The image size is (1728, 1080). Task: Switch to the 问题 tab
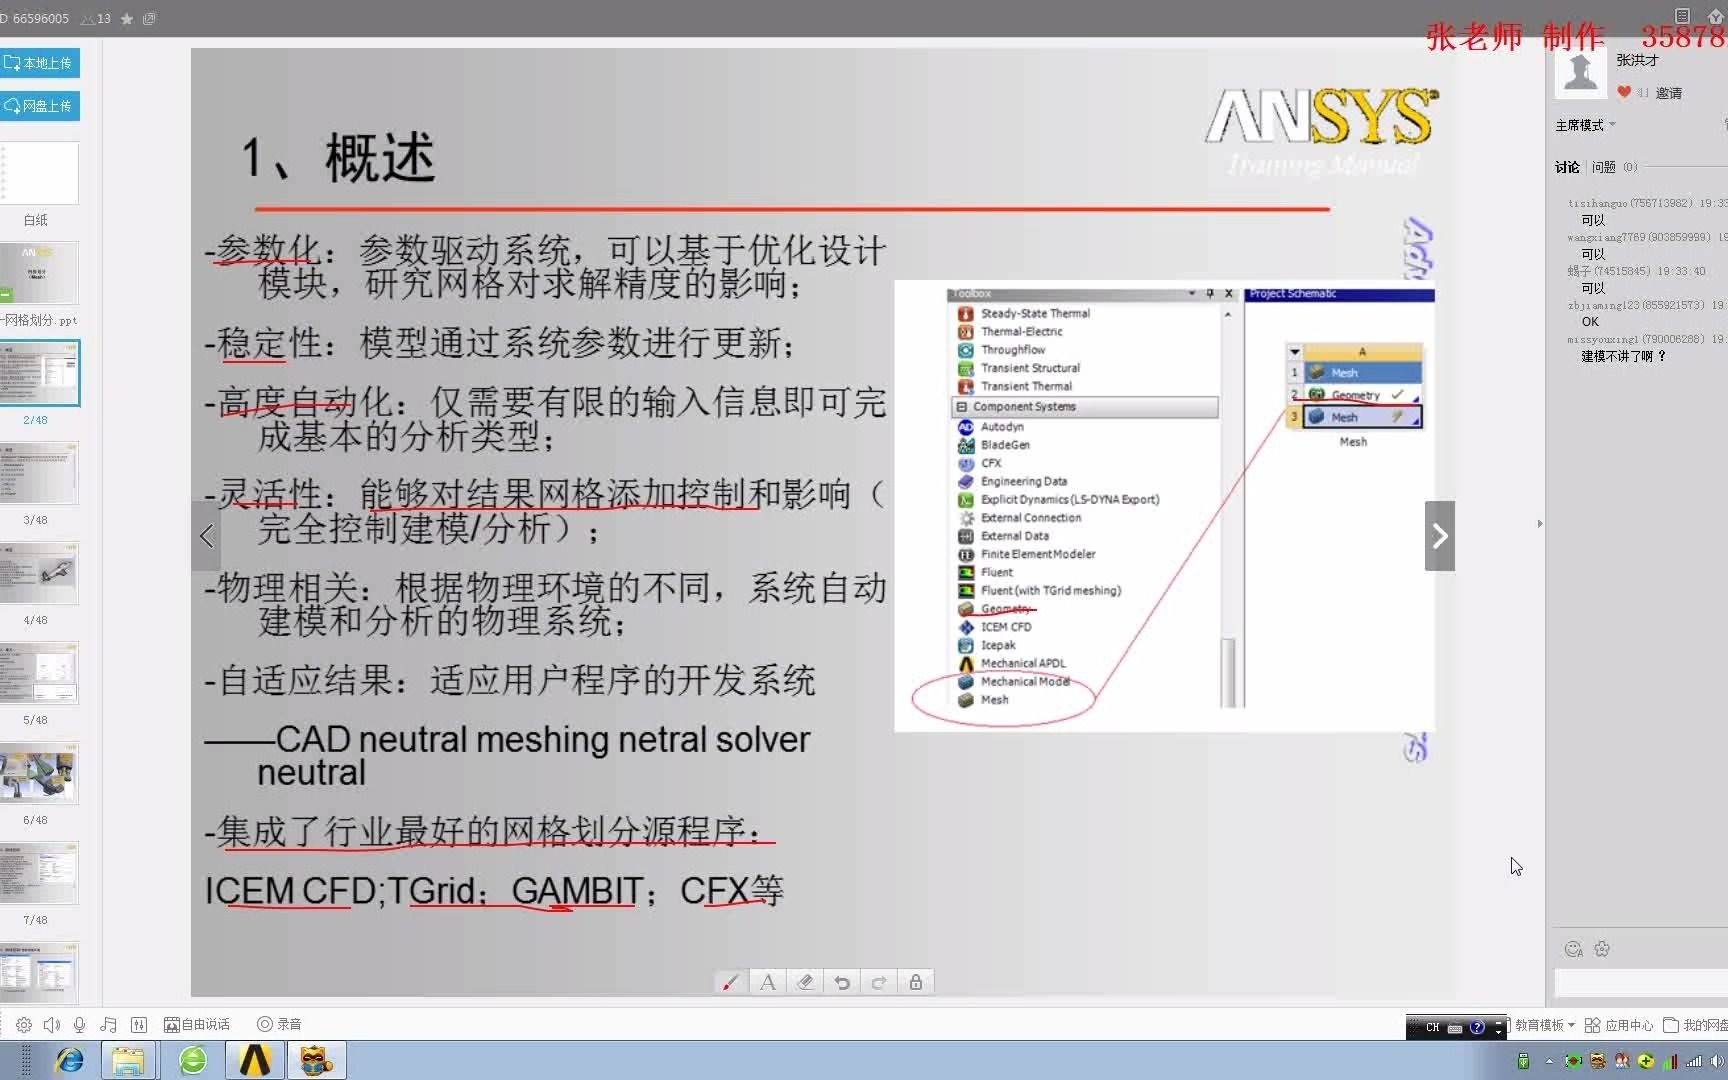[1614, 167]
